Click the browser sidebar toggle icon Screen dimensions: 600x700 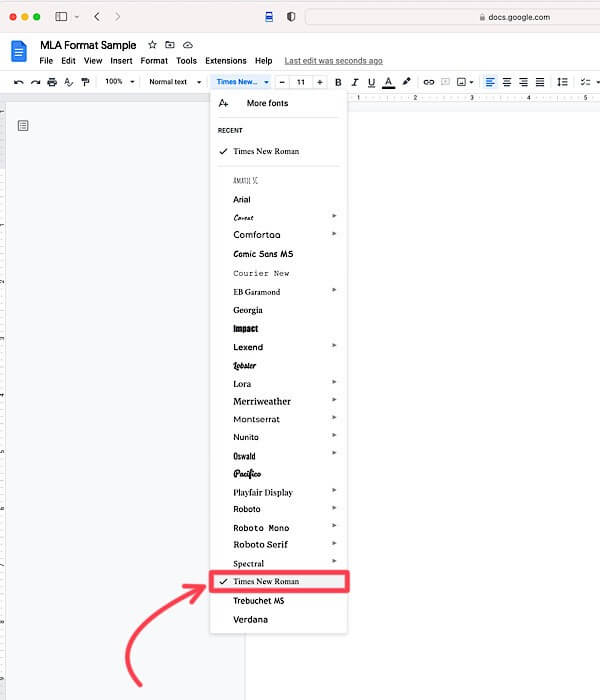(61, 17)
